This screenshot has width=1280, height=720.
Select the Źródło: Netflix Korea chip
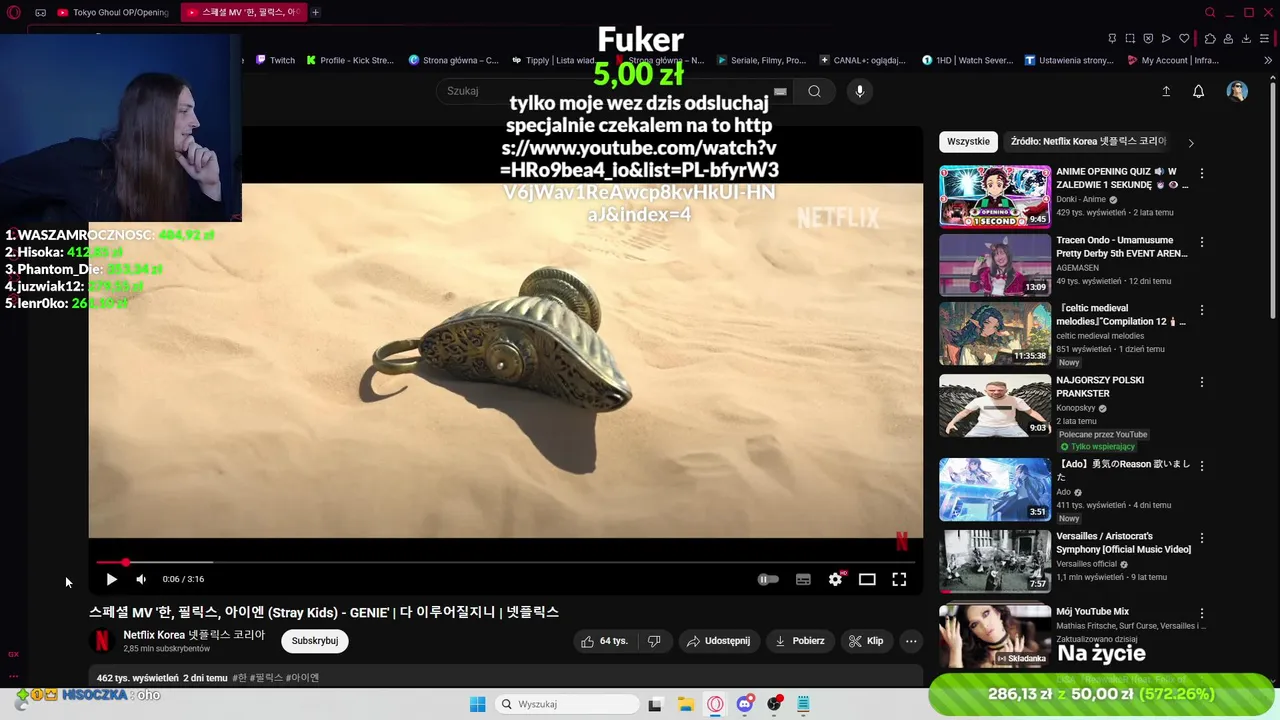tap(1088, 142)
